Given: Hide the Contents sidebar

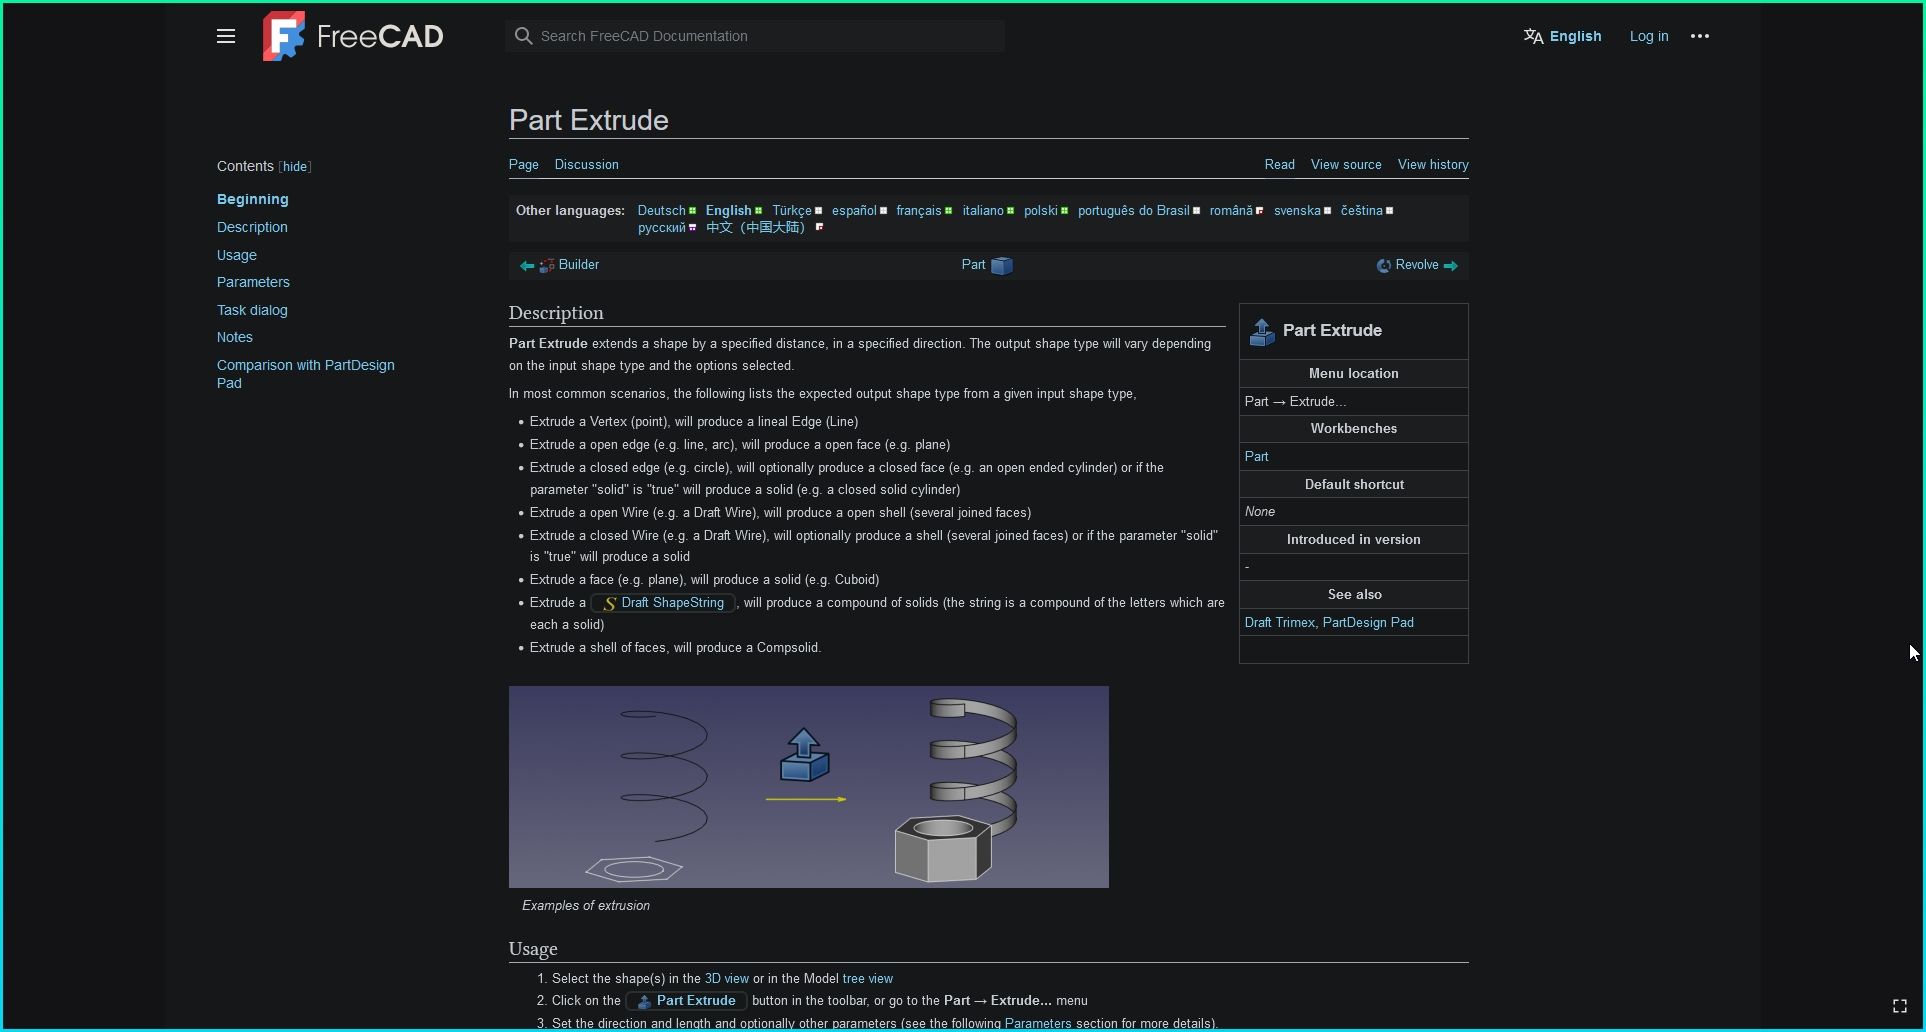Looking at the screenshot, I should (x=295, y=167).
